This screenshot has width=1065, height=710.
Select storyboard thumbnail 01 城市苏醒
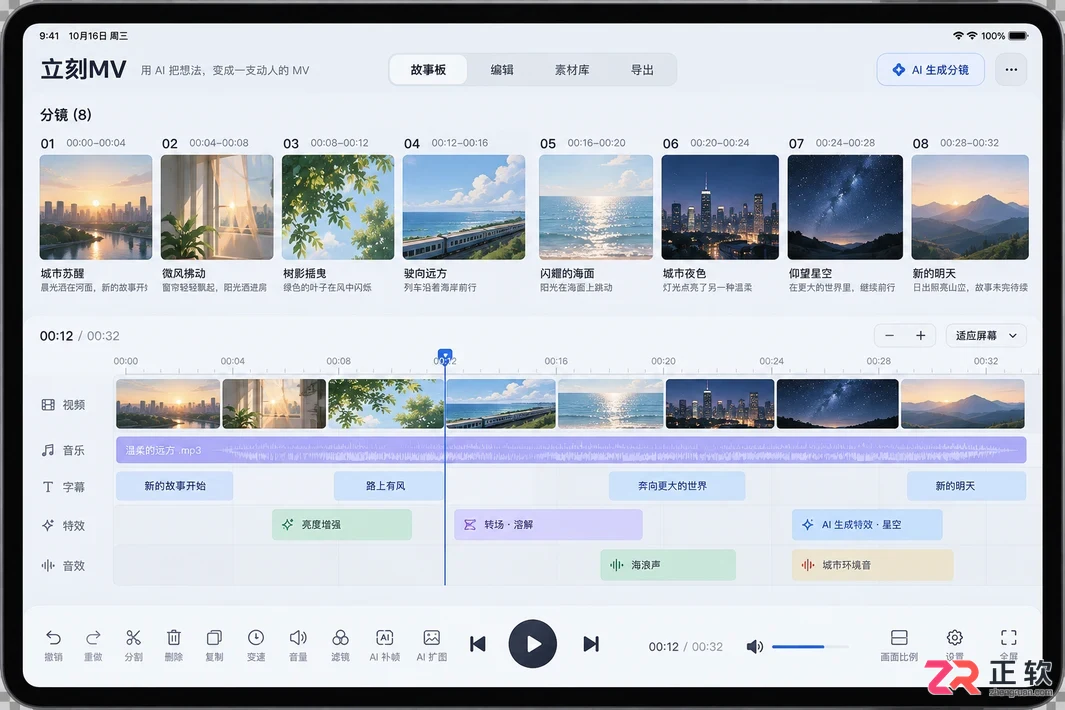coord(96,207)
